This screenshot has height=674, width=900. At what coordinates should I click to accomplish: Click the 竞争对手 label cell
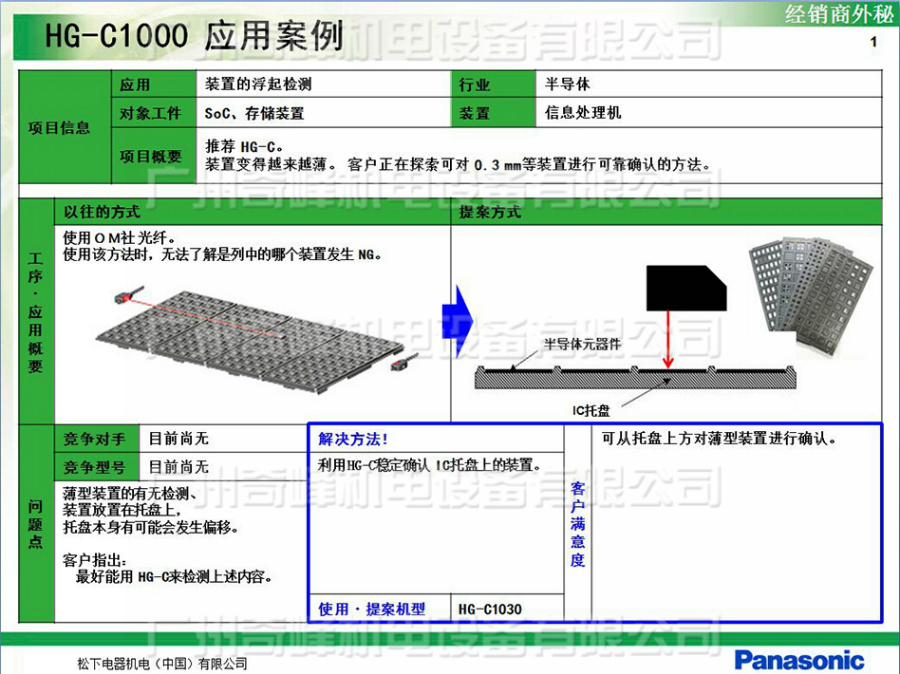(x=95, y=439)
